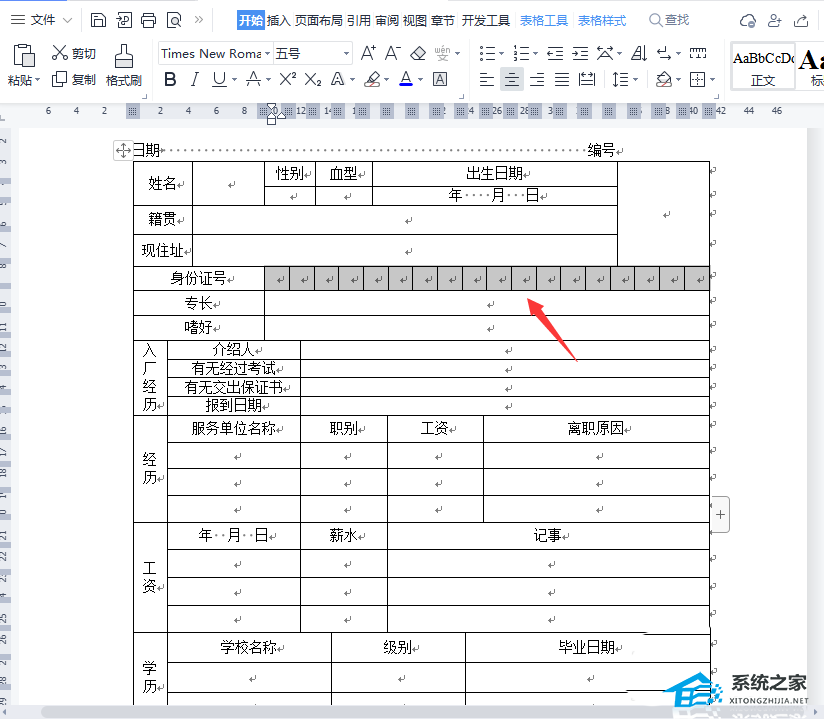Toggle subscript formatting

313,79
